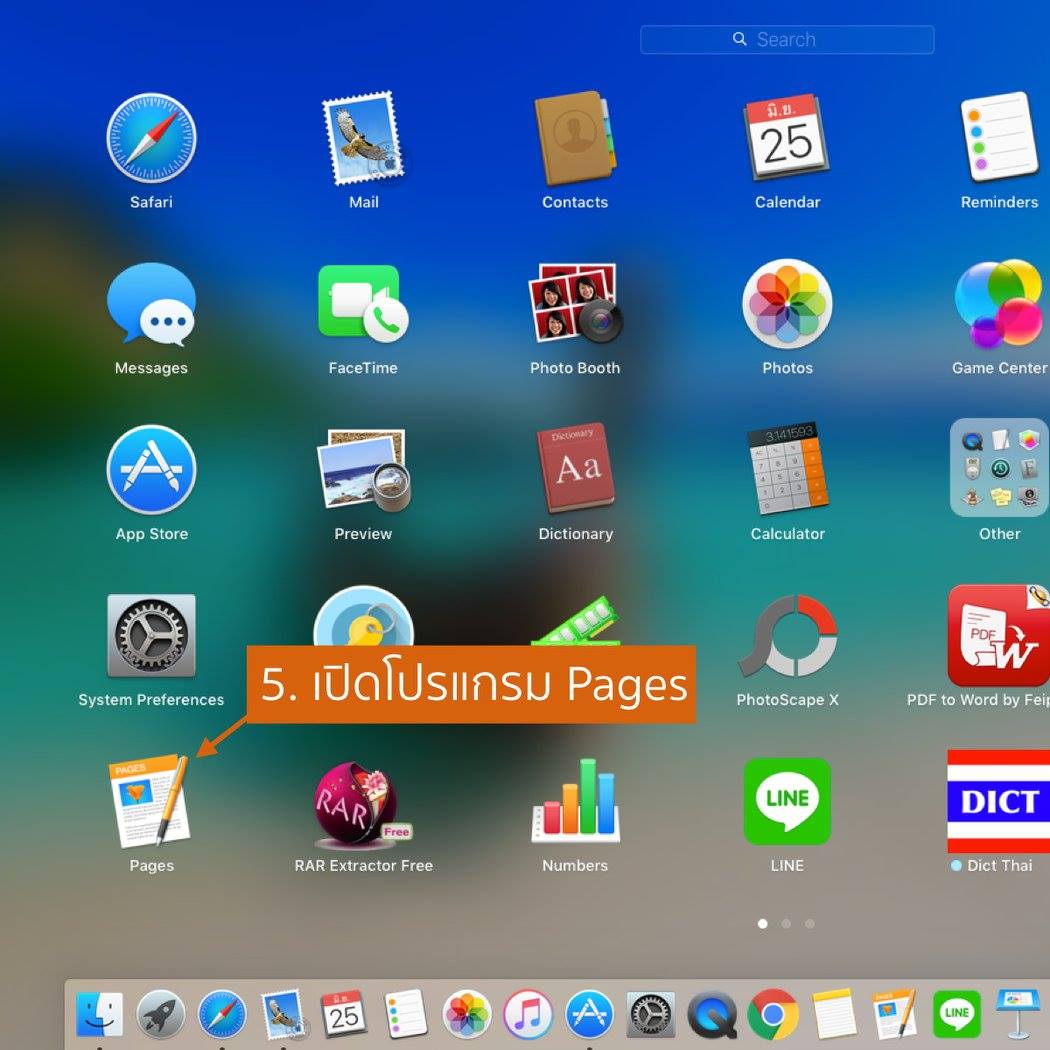Select the first Launchpad page dot
Viewport: 1050px width, 1050px height.
(762, 923)
